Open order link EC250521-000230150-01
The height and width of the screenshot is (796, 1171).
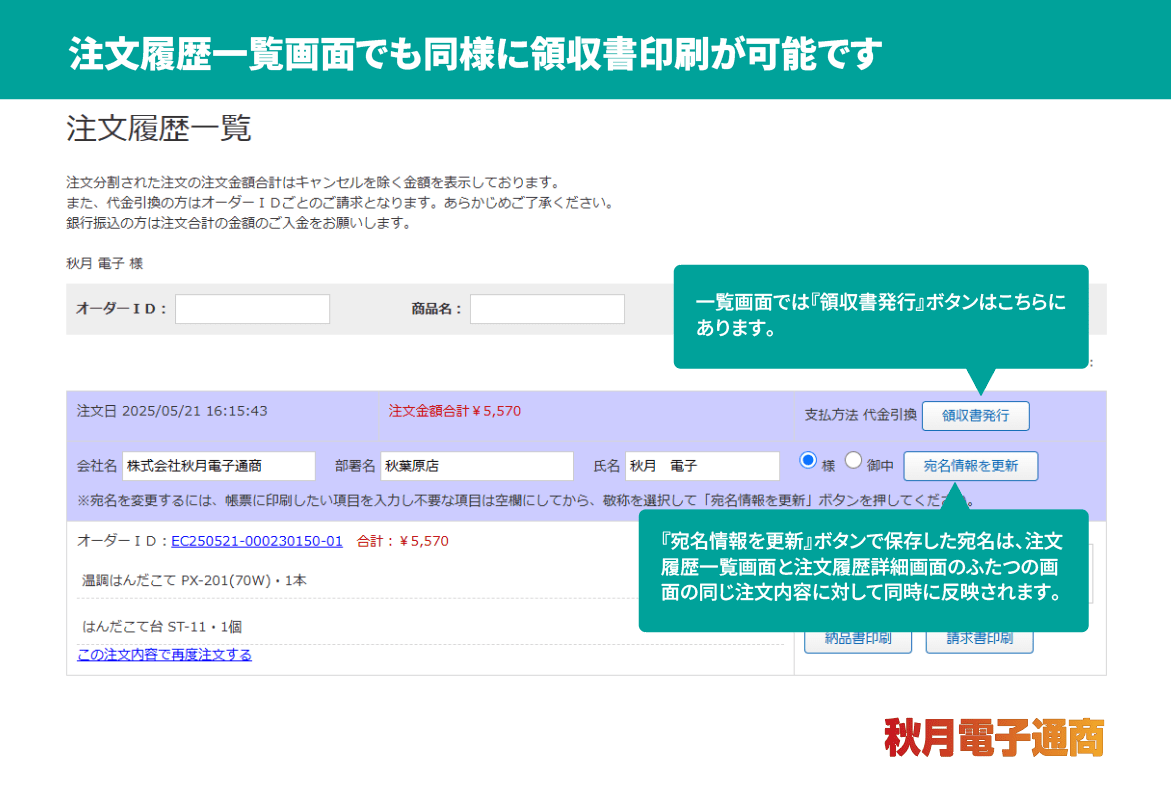click(x=257, y=541)
